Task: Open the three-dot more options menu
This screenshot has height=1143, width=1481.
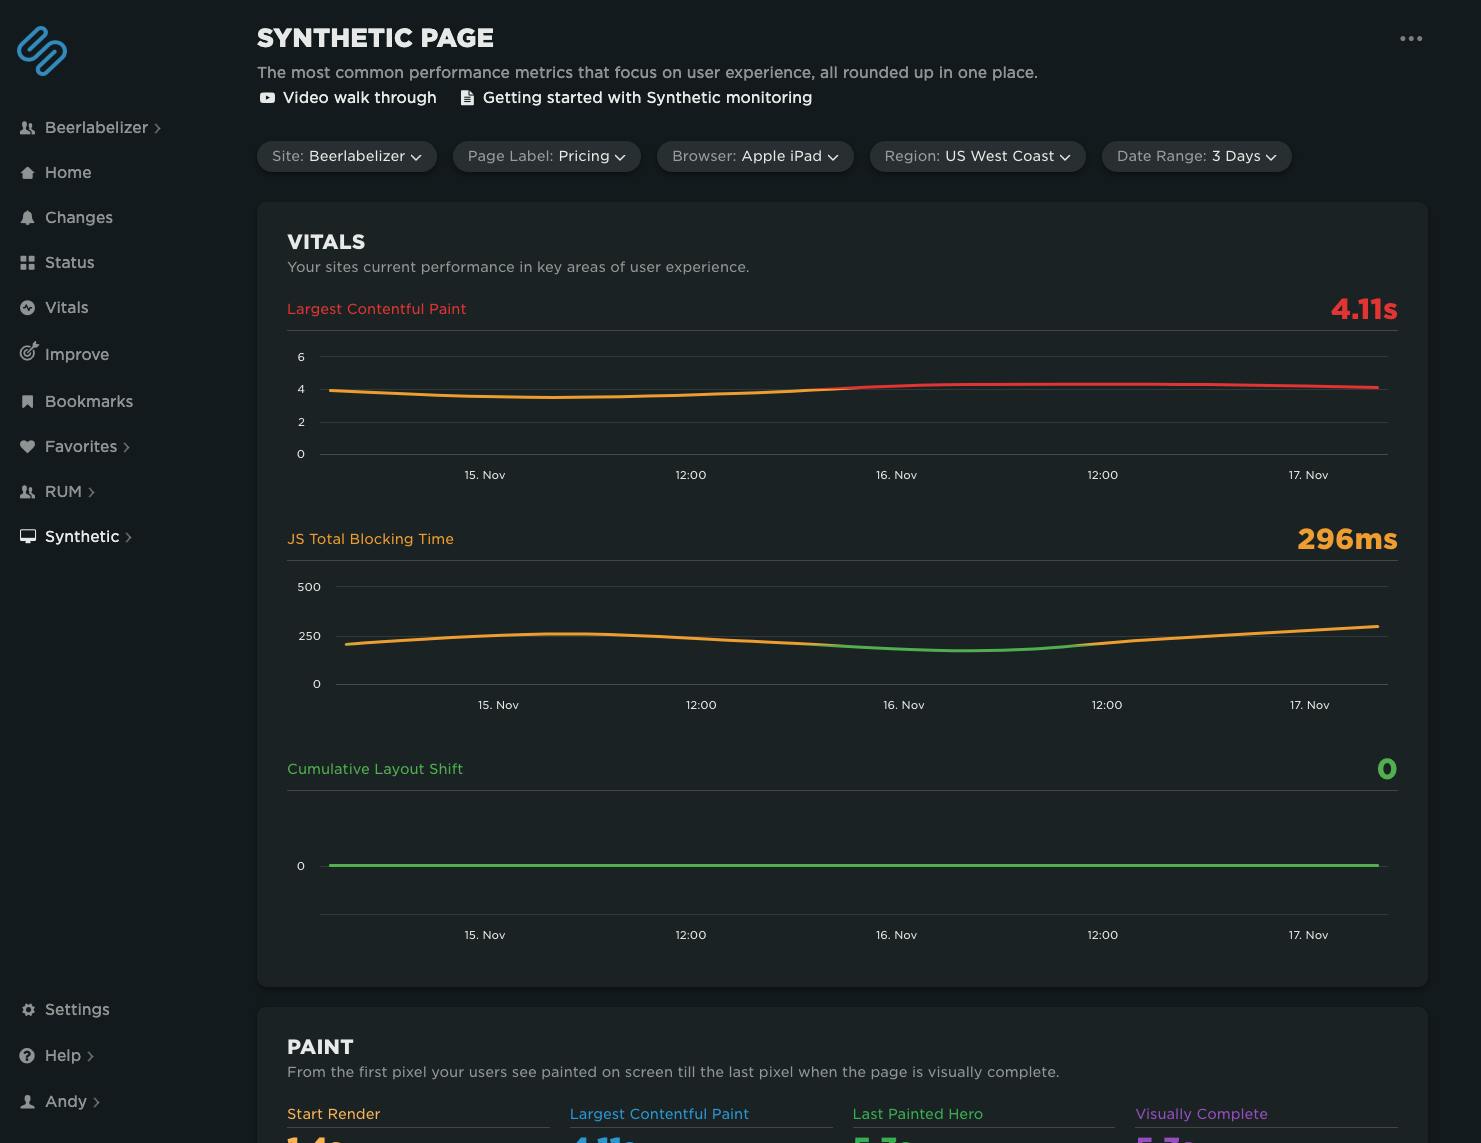Action: (1411, 39)
